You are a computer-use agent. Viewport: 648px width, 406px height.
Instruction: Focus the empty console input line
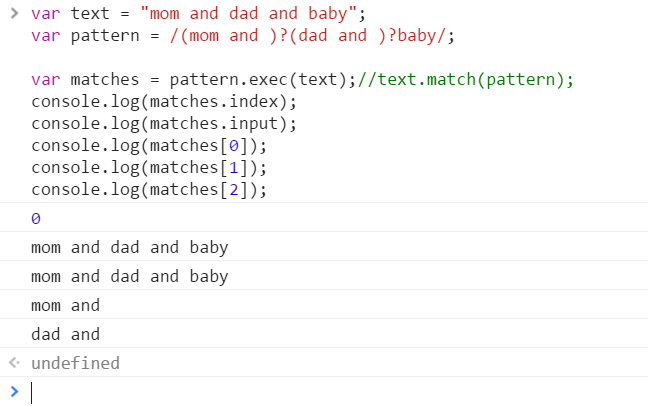coord(300,391)
